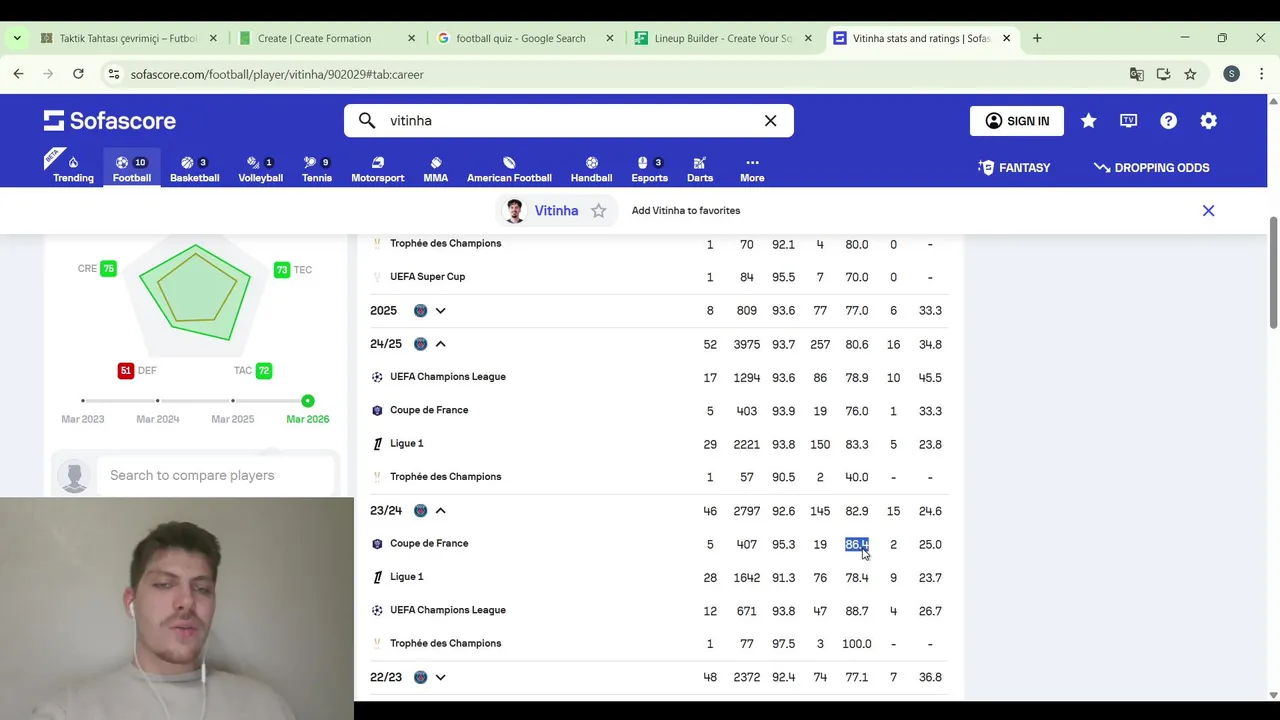Bookmark this page with the star

point(1190,74)
